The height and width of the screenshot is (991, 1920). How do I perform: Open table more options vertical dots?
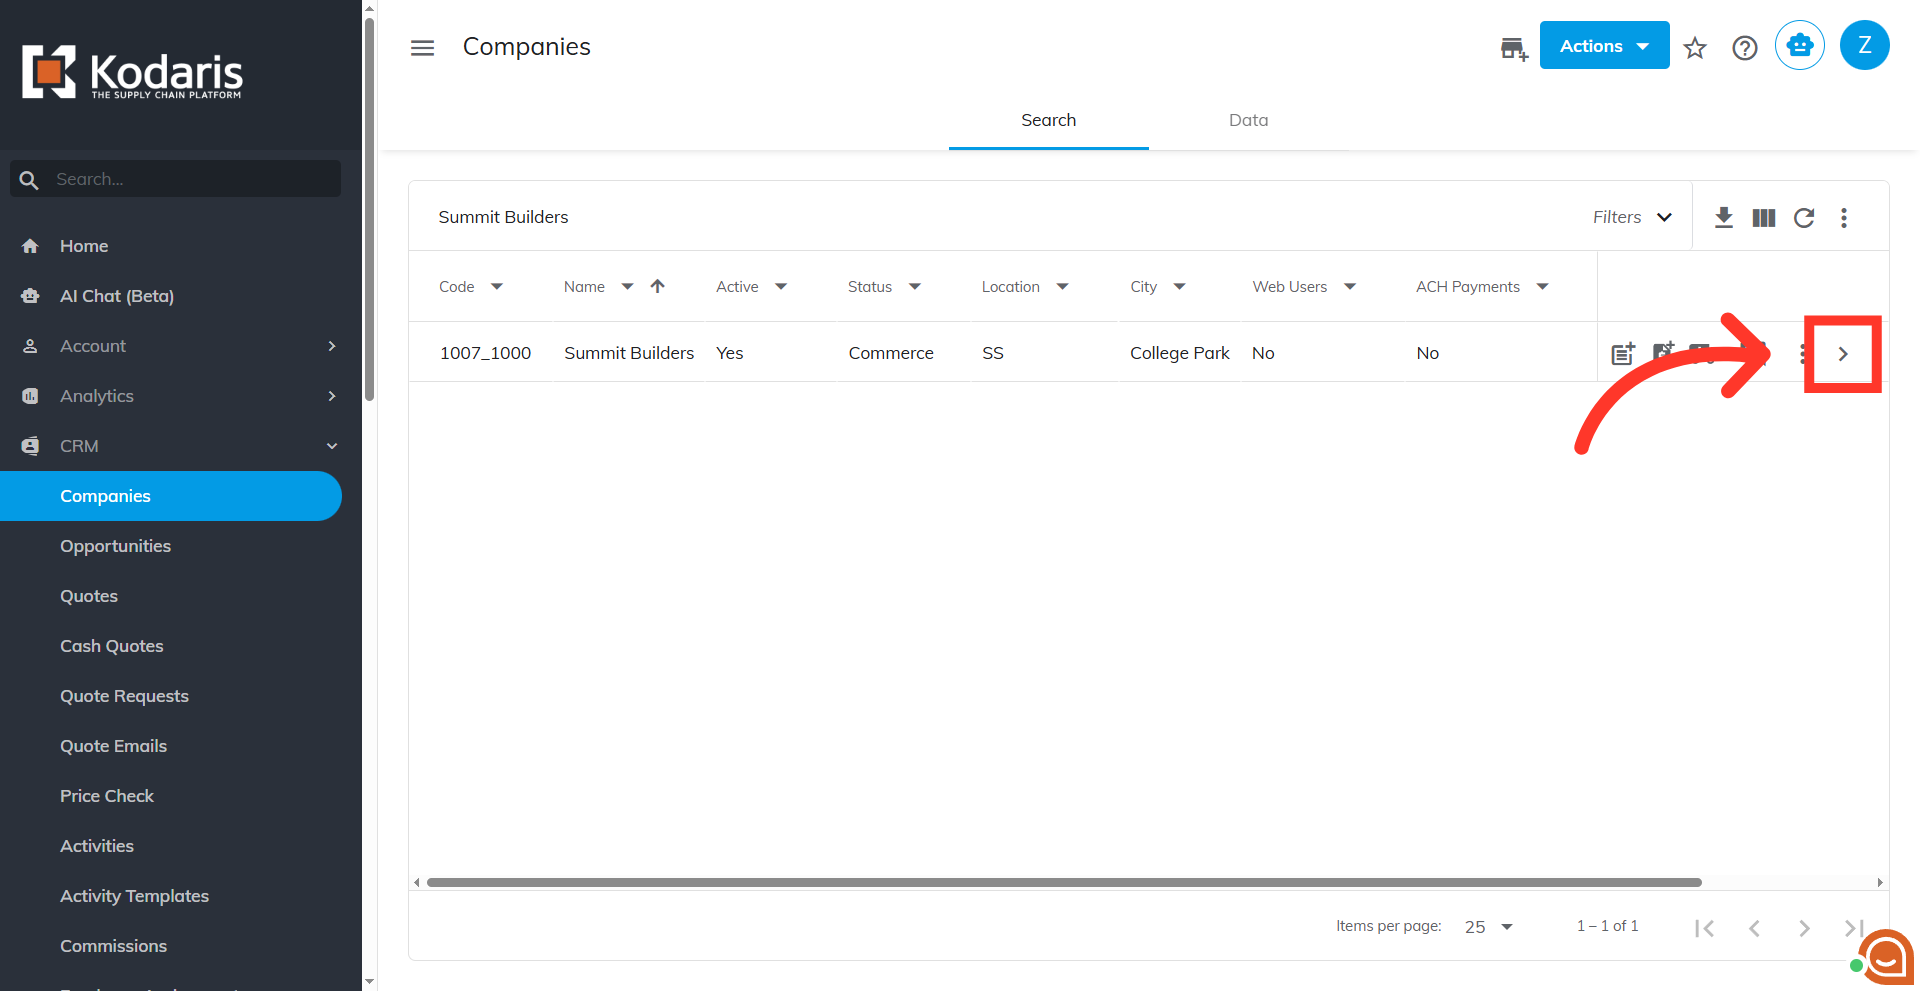coord(1844,218)
